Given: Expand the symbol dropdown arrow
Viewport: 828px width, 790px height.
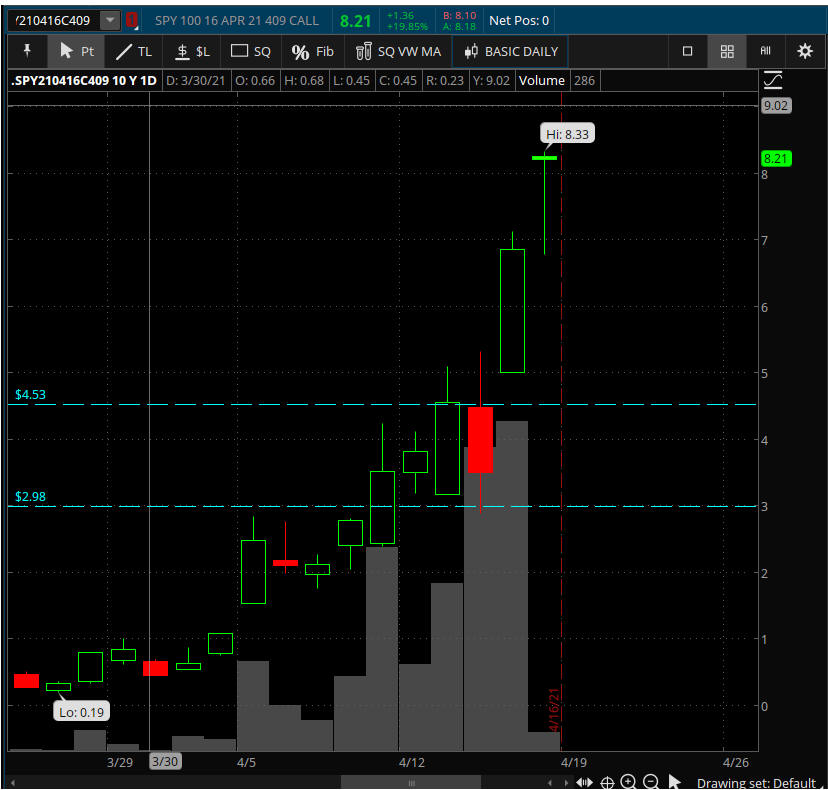Looking at the screenshot, I should click(x=109, y=20).
